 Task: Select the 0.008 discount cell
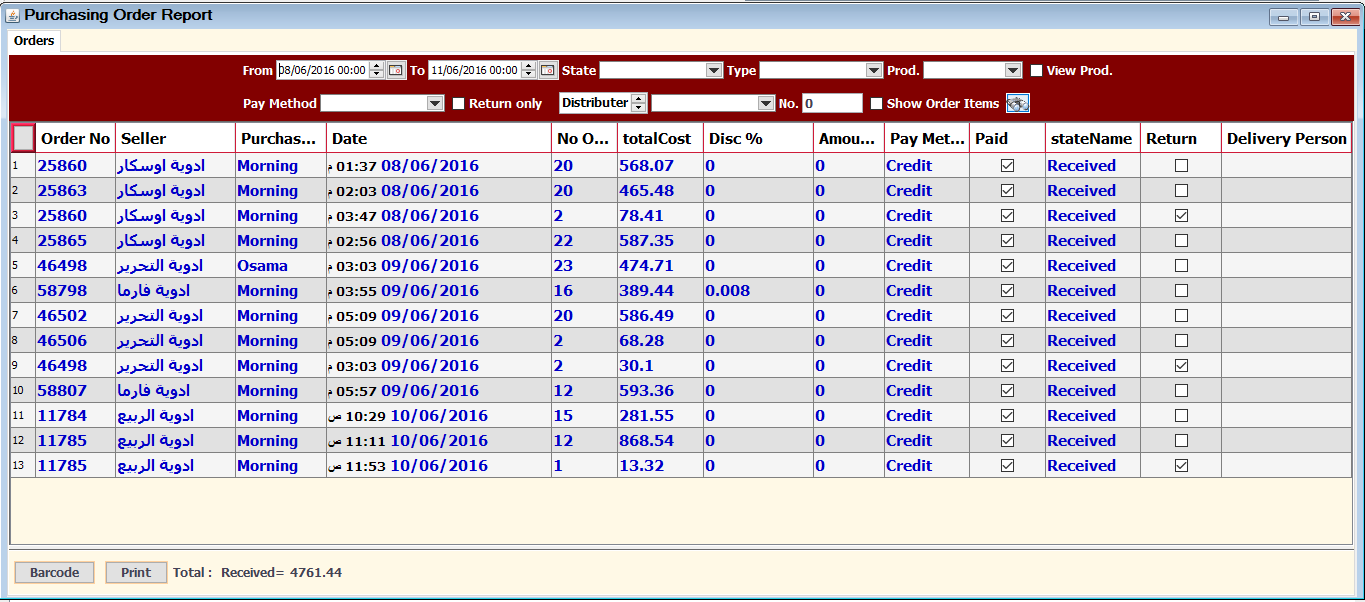coord(758,291)
